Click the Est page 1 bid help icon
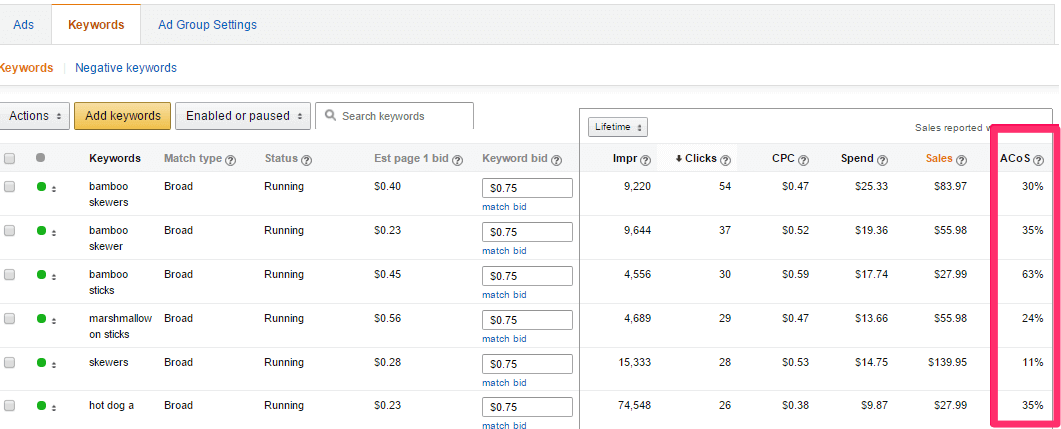This screenshot has height=429, width=1061. coord(457,160)
